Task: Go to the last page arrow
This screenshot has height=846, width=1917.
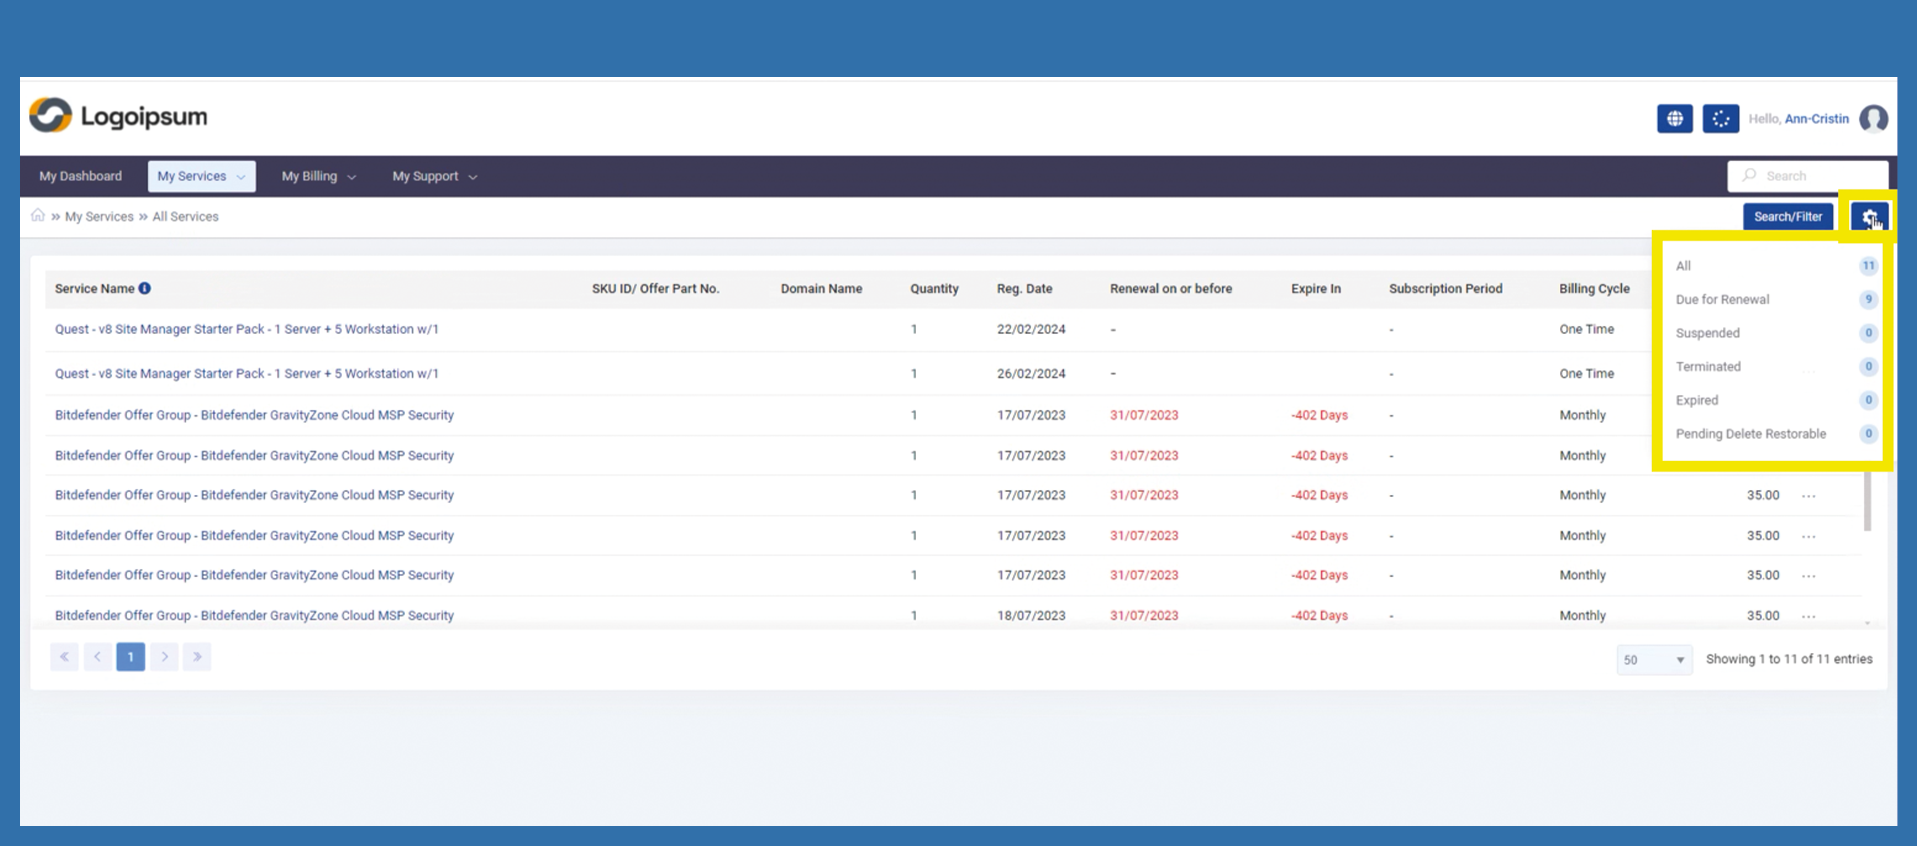Action: pos(197,657)
